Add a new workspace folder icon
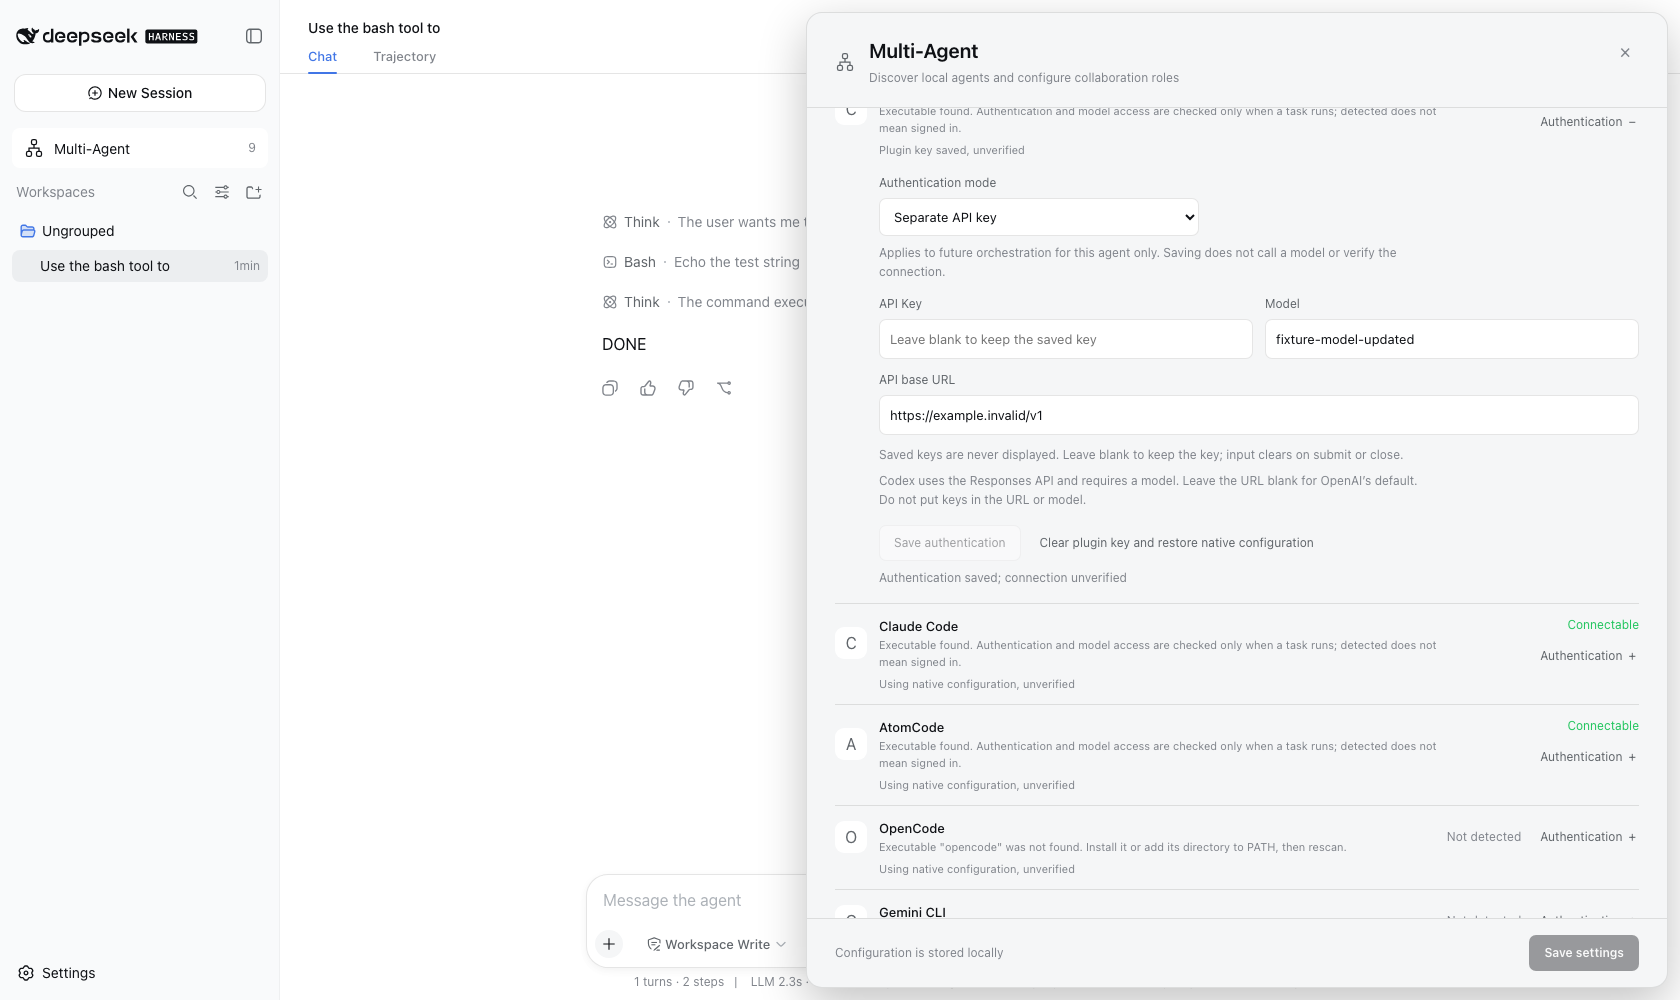The height and width of the screenshot is (1000, 1680). (x=254, y=192)
